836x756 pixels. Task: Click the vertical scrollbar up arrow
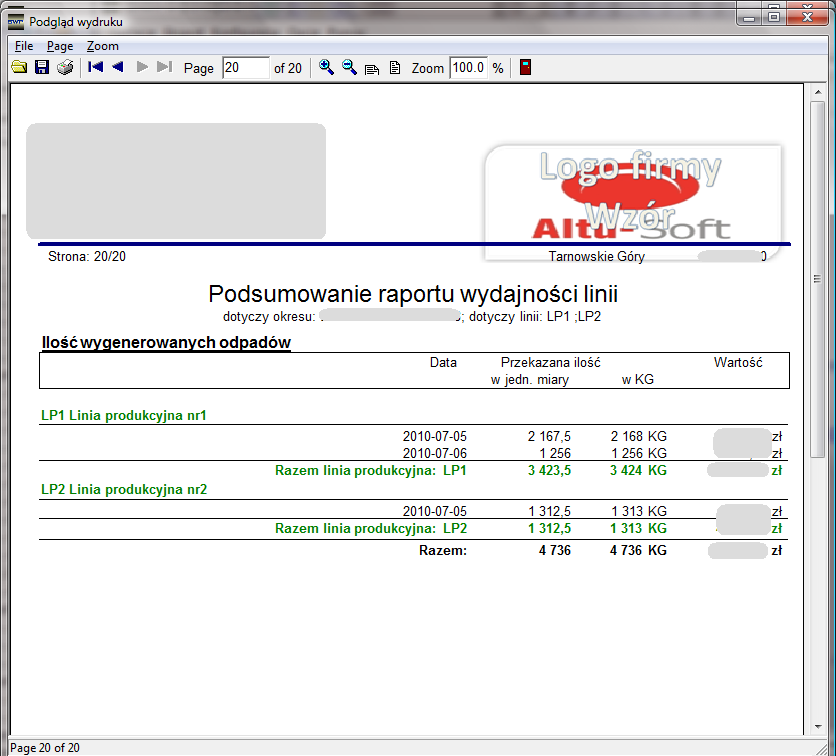tap(818, 94)
